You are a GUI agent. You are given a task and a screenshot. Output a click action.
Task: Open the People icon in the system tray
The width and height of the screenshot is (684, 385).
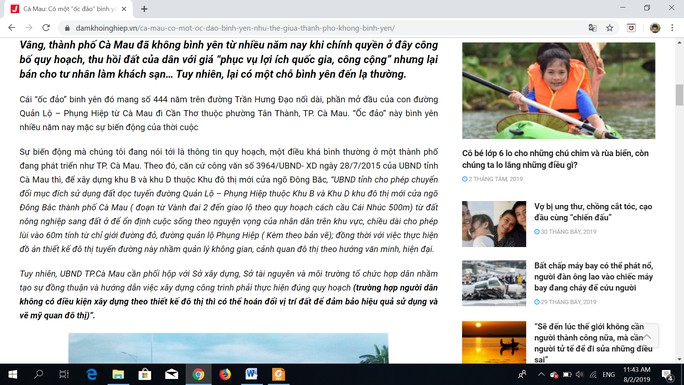(x=522, y=374)
